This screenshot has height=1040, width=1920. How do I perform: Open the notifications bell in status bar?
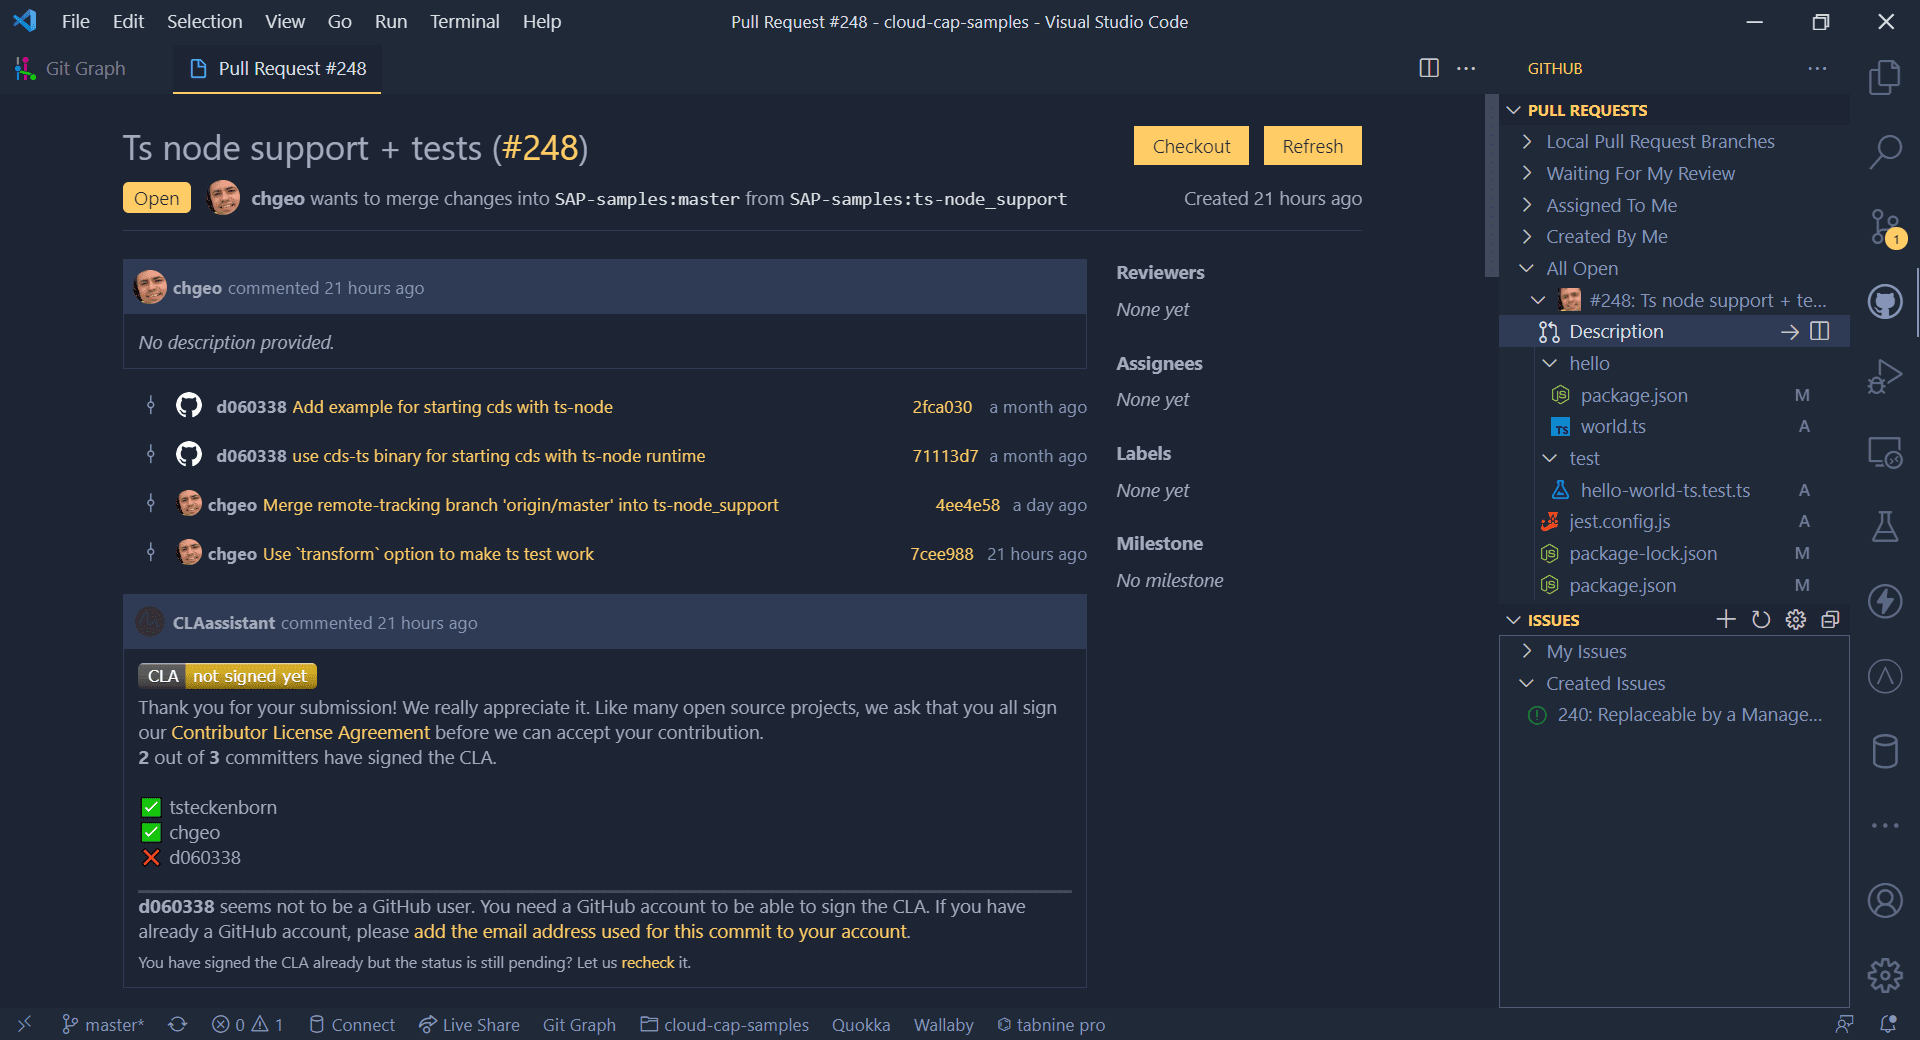1888,1024
